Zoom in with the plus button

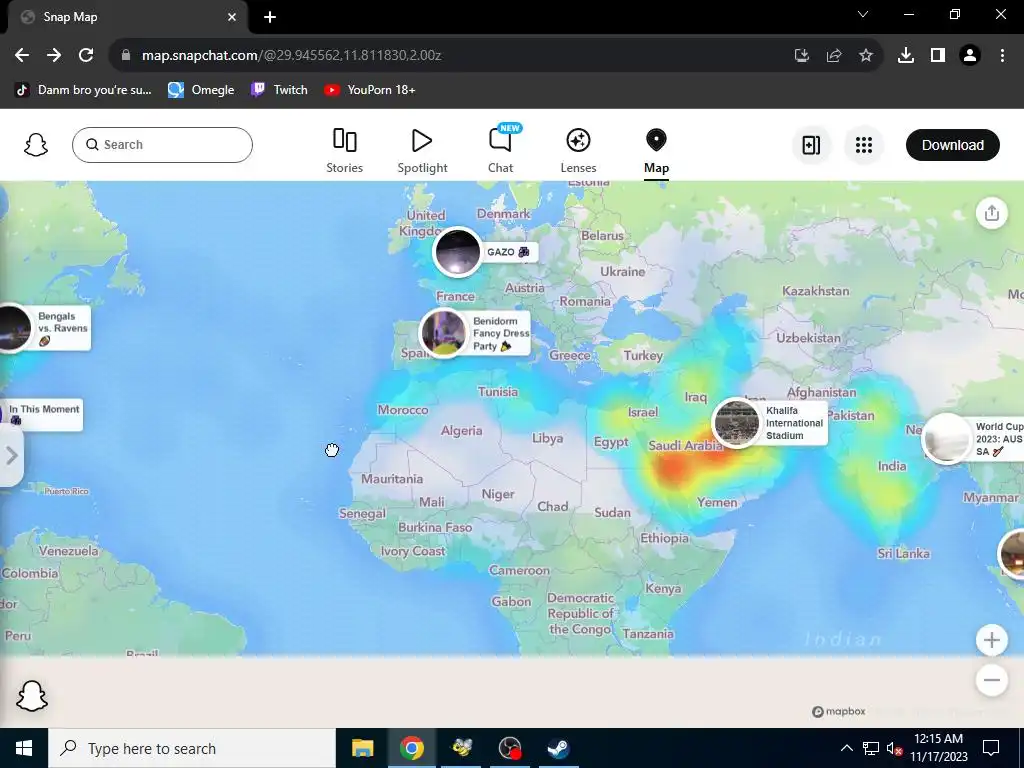tap(991, 640)
